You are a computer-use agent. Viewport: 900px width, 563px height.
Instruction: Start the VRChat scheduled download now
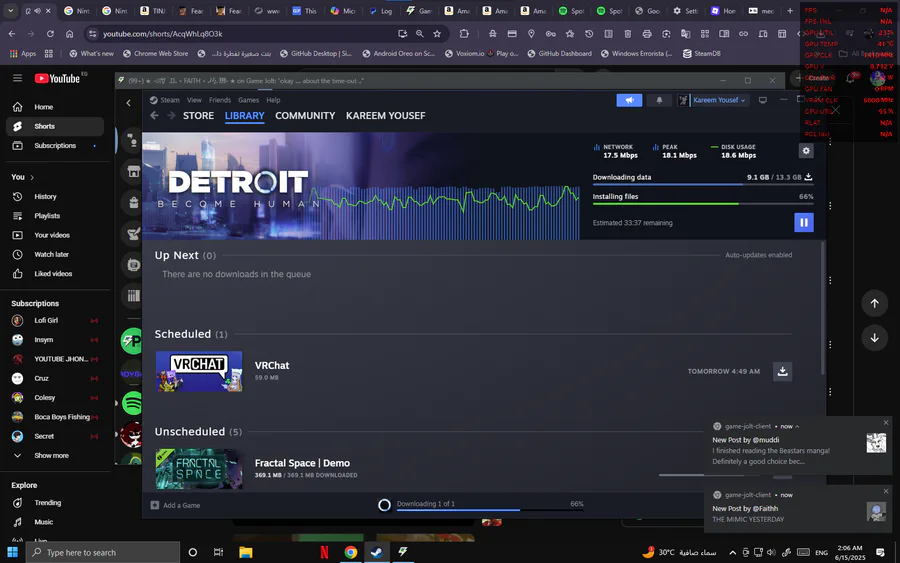pos(782,371)
